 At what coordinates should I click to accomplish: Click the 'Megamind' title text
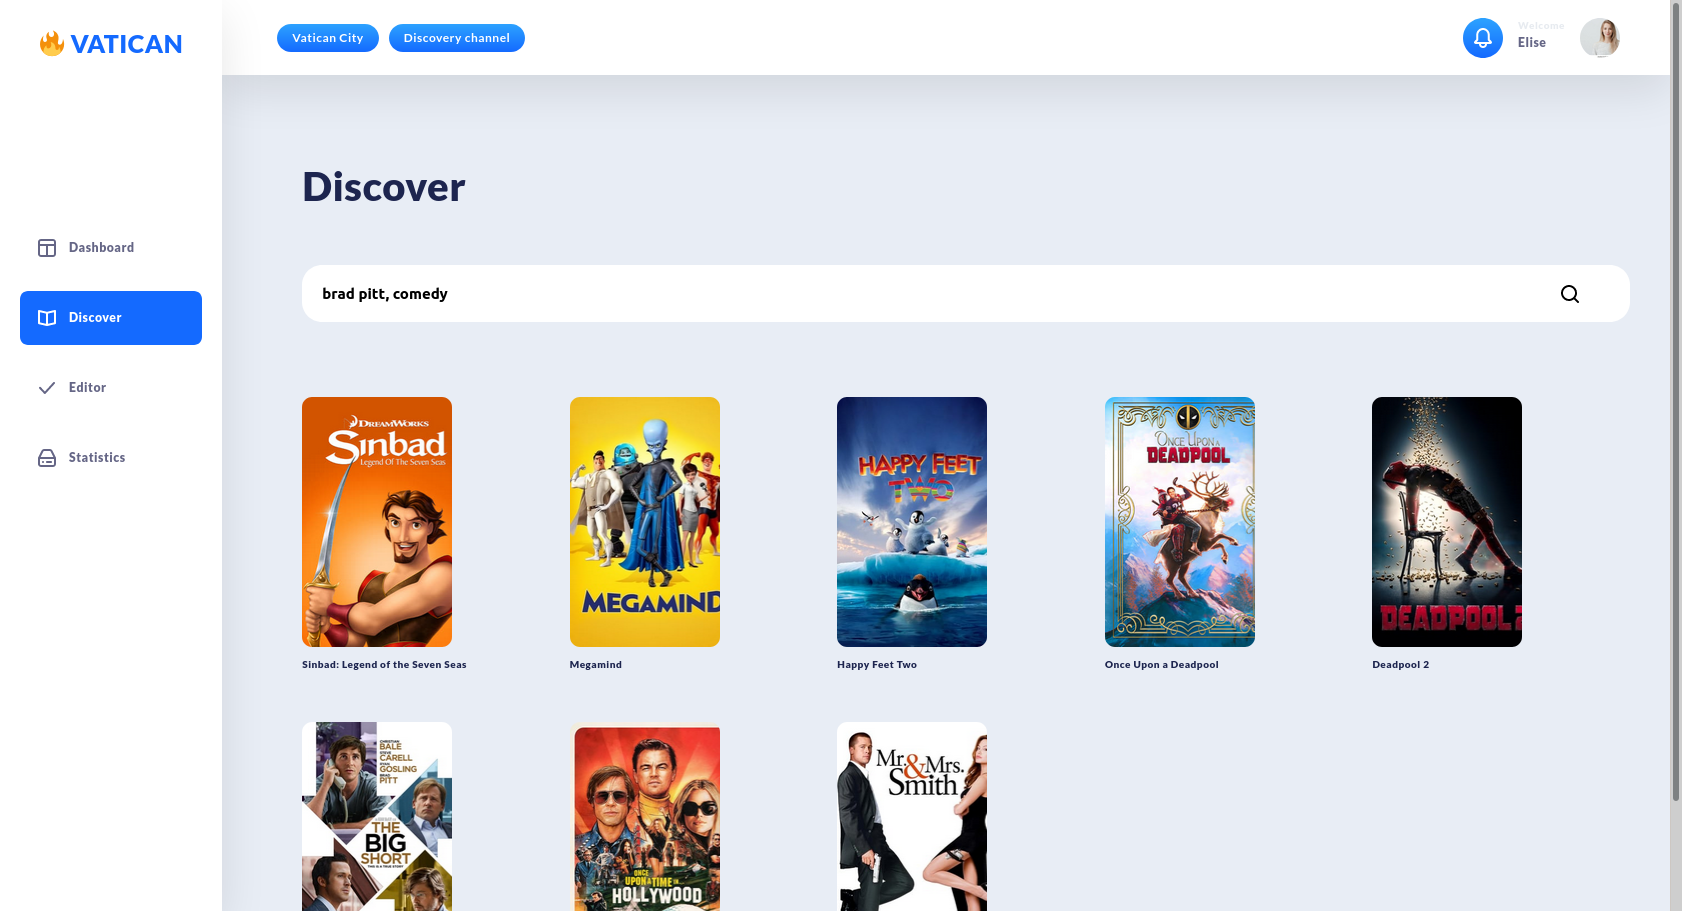(596, 665)
